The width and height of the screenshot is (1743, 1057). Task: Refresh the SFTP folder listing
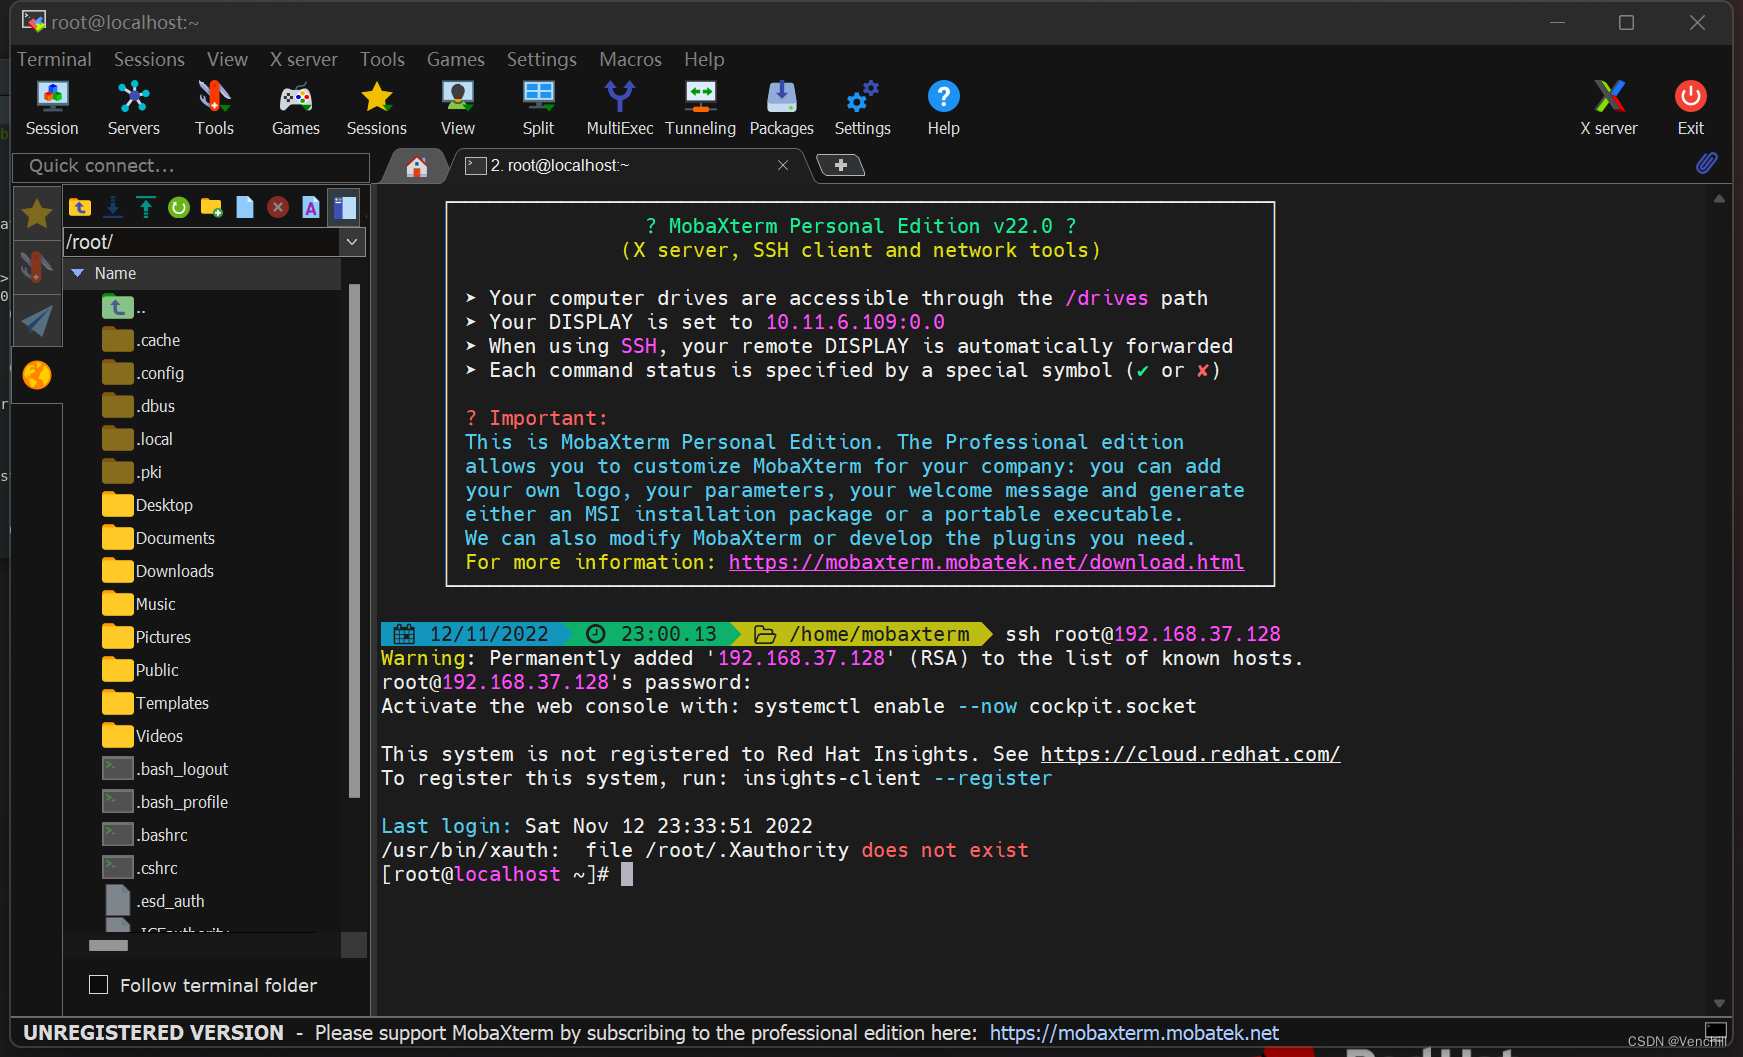[179, 207]
